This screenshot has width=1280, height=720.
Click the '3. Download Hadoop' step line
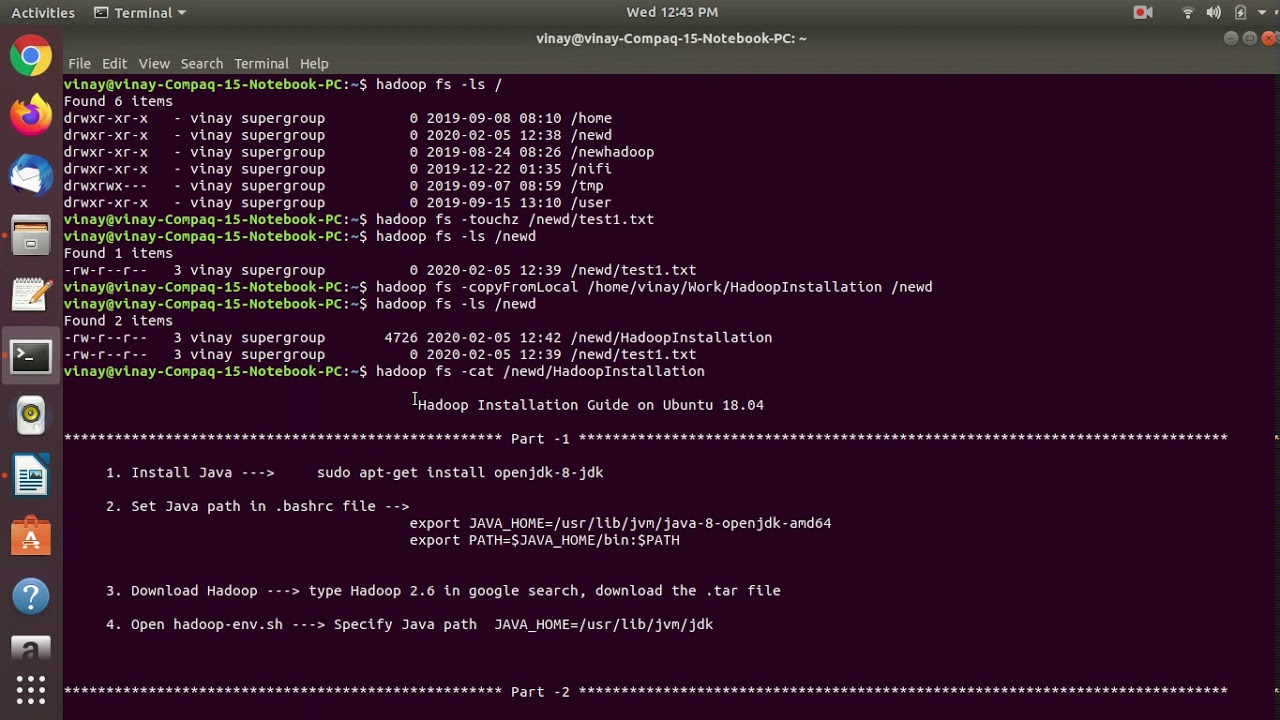443,591
